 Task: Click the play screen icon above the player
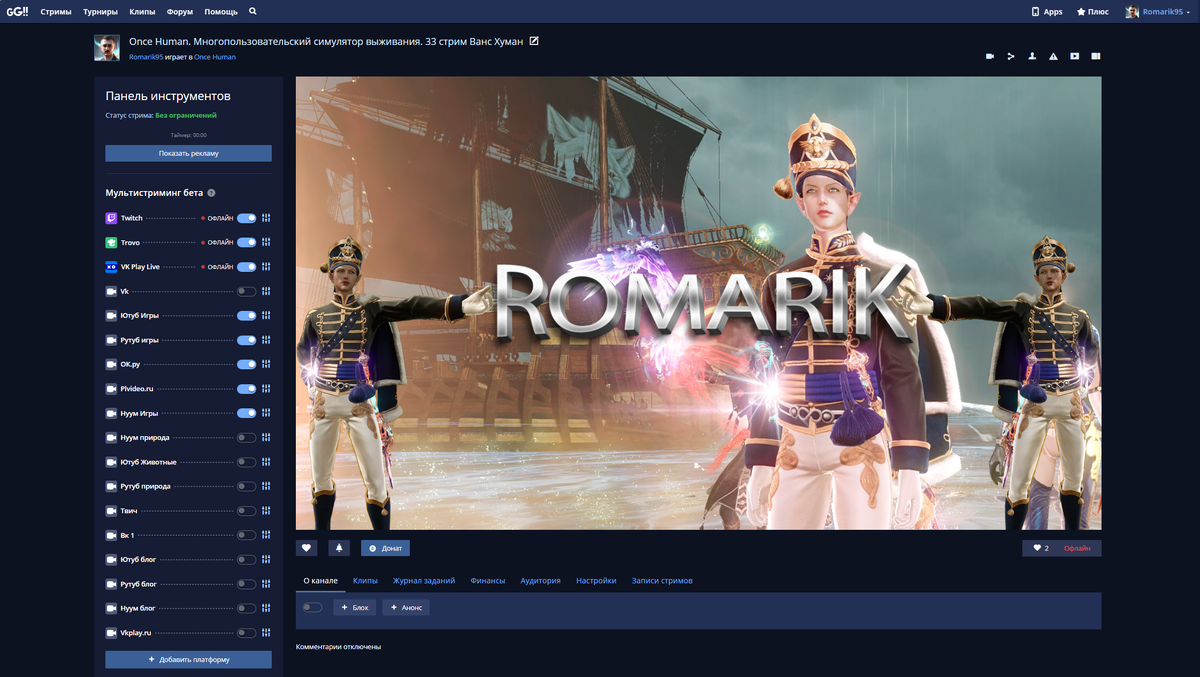coord(1075,56)
